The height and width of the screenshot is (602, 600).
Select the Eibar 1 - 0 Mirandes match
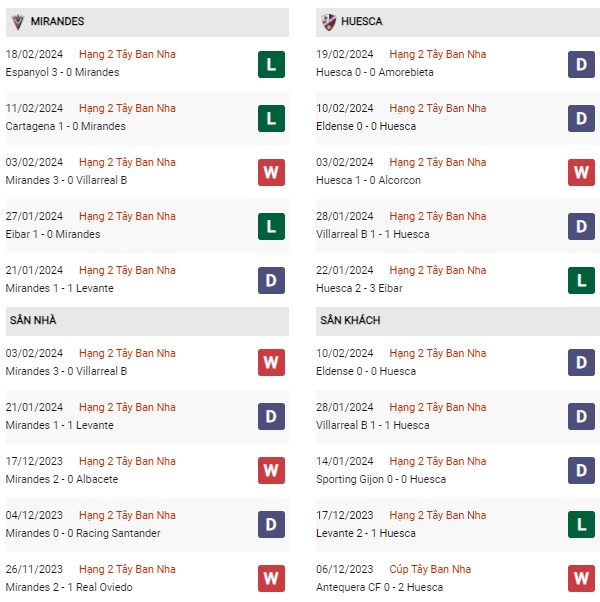tap(53, 234)
